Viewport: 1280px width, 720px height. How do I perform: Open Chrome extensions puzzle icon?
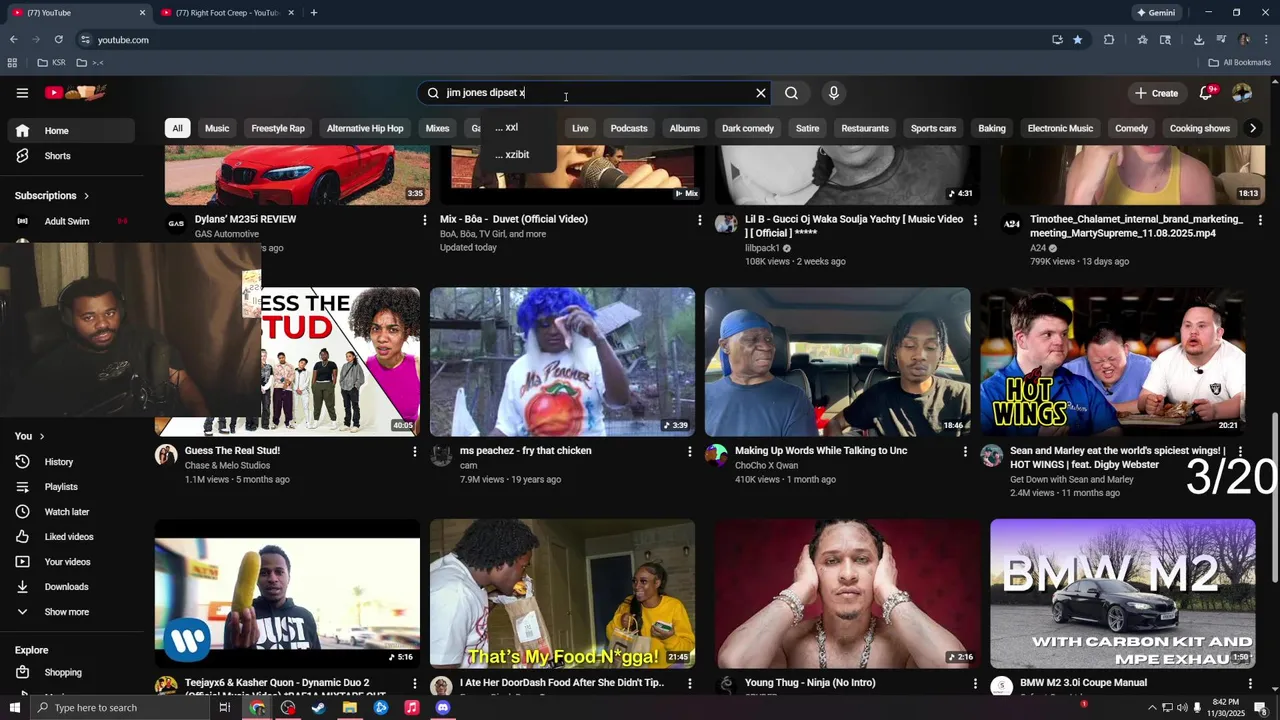tap(1109, 40)
